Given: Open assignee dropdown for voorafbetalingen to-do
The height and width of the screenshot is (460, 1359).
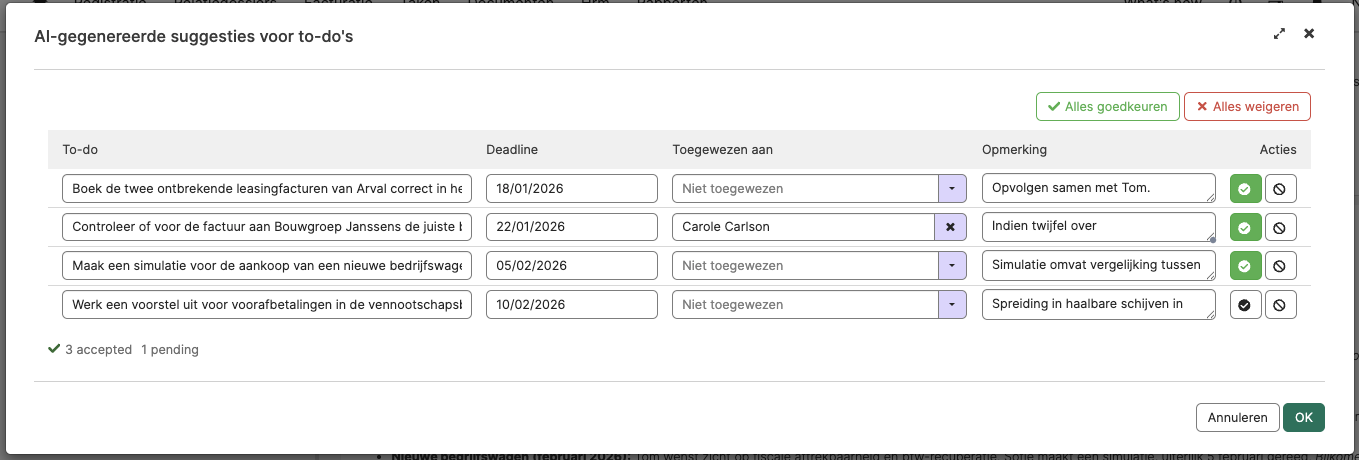Looking at the screenshot, I should [951, 305].
